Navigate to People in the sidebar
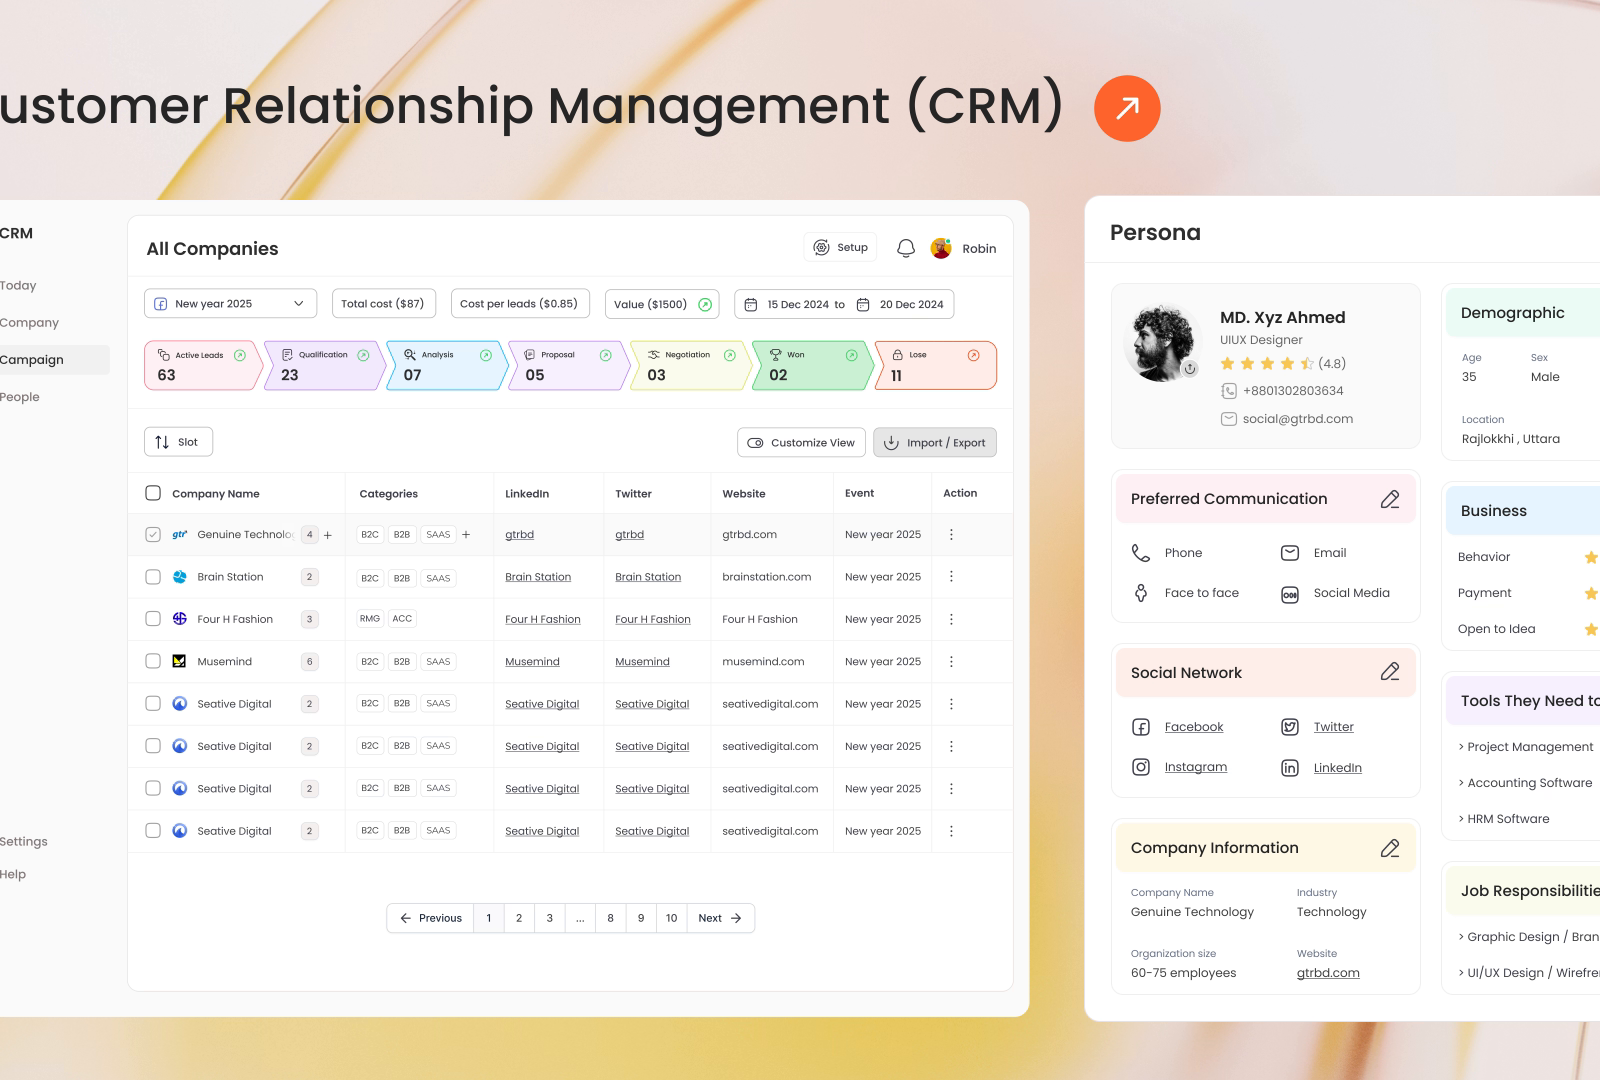 (20, 396)
